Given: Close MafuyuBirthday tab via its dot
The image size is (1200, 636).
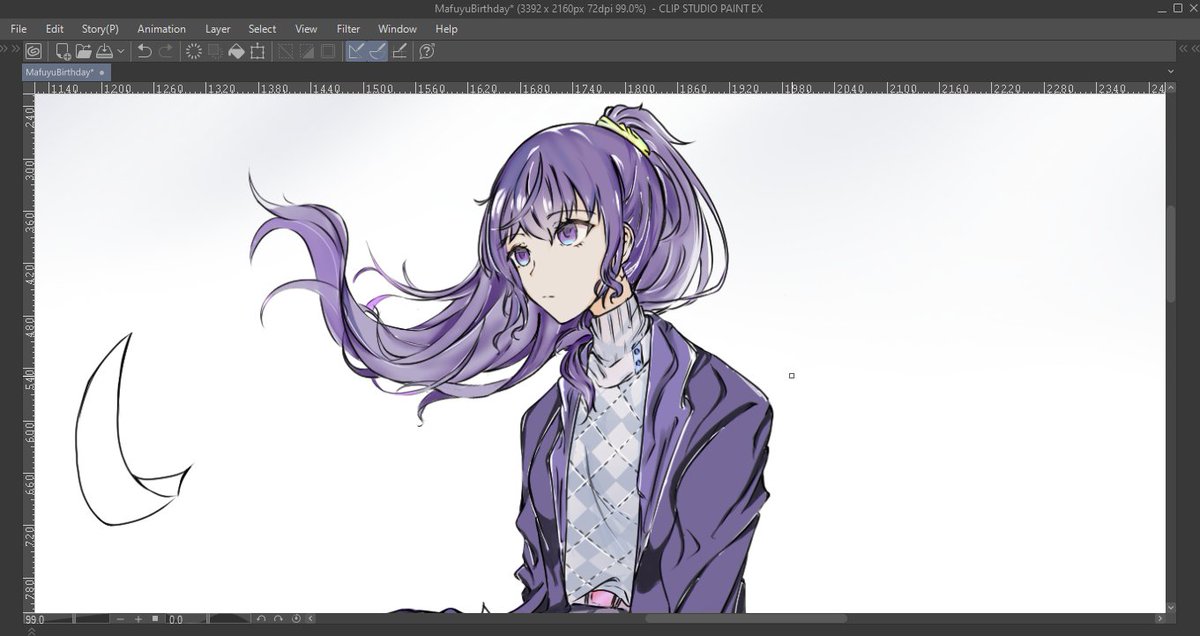Looking at the screenshot, I should [x=102, y=73].
